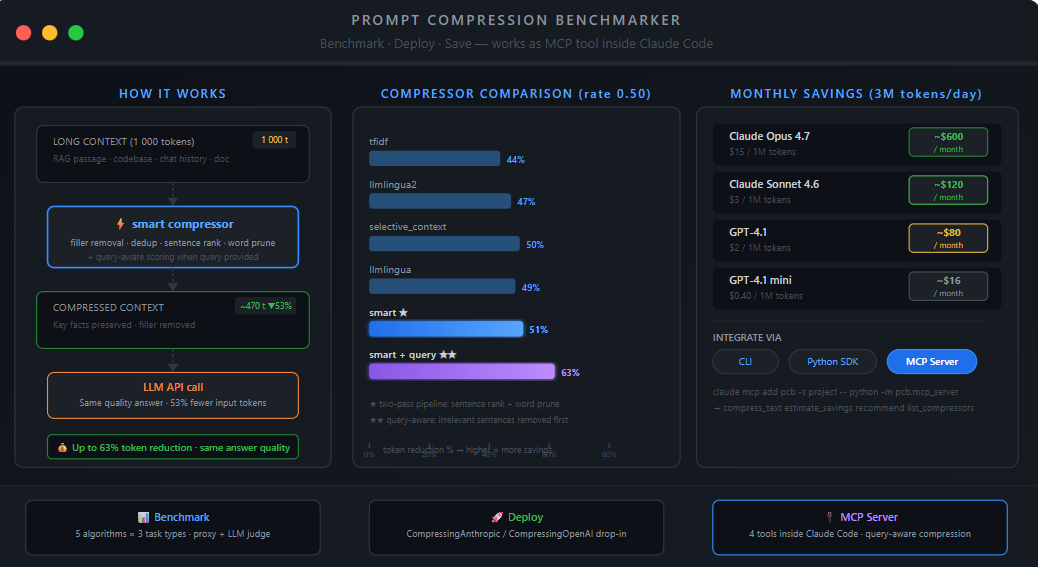
Task: Click the ~$16 / month savings badge
Action: click(948, 286)
